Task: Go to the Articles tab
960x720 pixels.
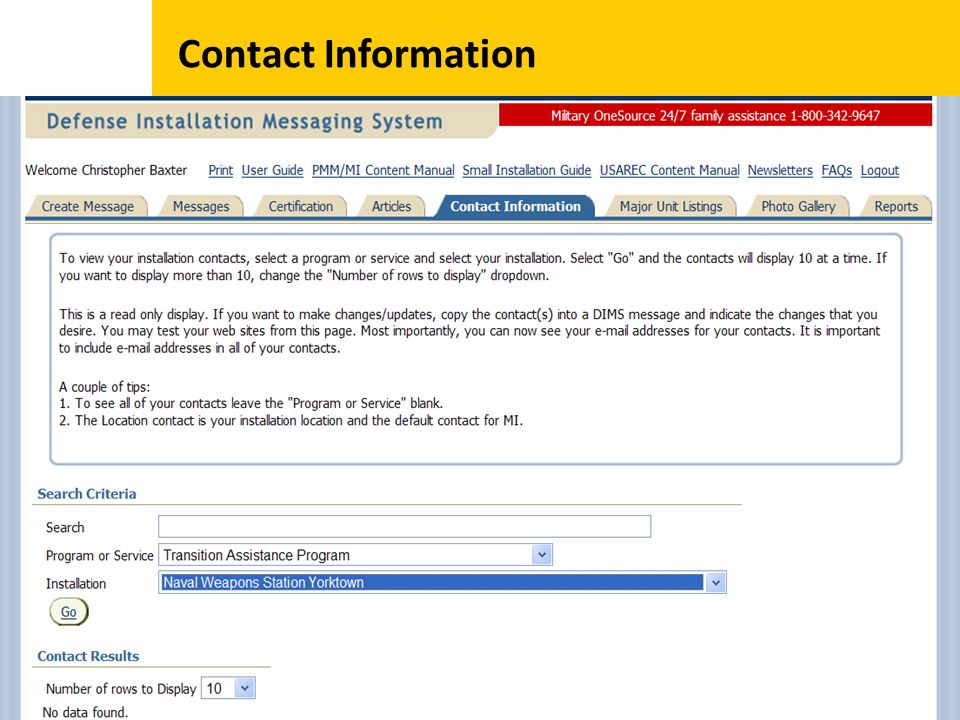Action: pyautogui.click(x=391, y=206)
